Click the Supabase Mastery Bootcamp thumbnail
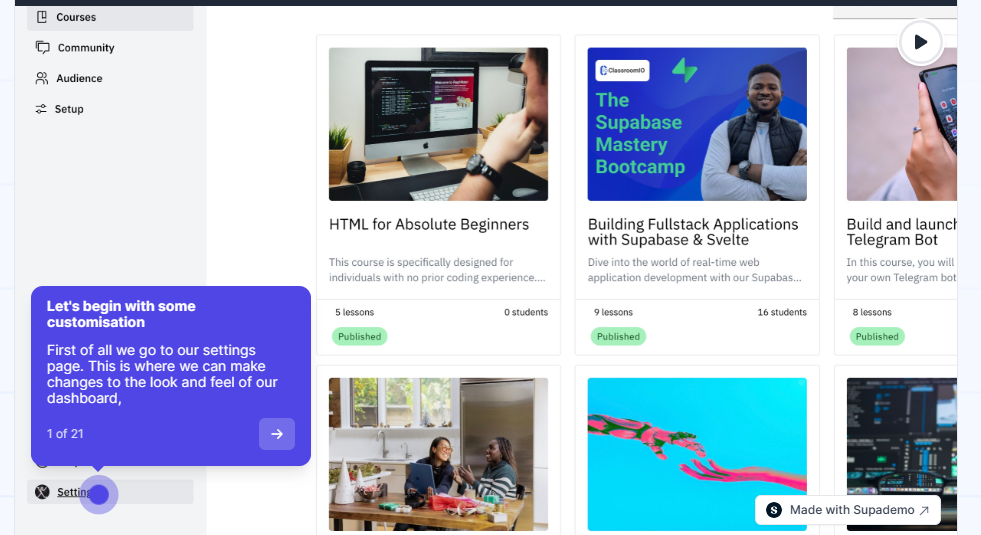 click(x=697, y=125)
